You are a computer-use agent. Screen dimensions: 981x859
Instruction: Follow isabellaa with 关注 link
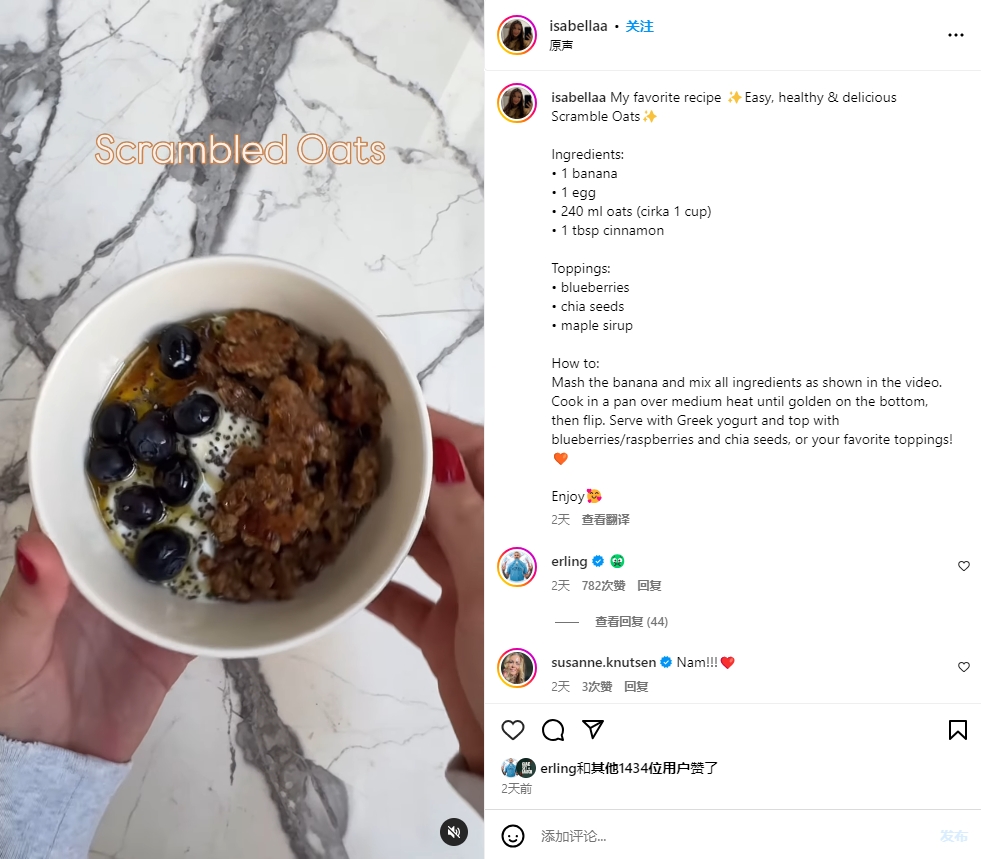[639, 26]
